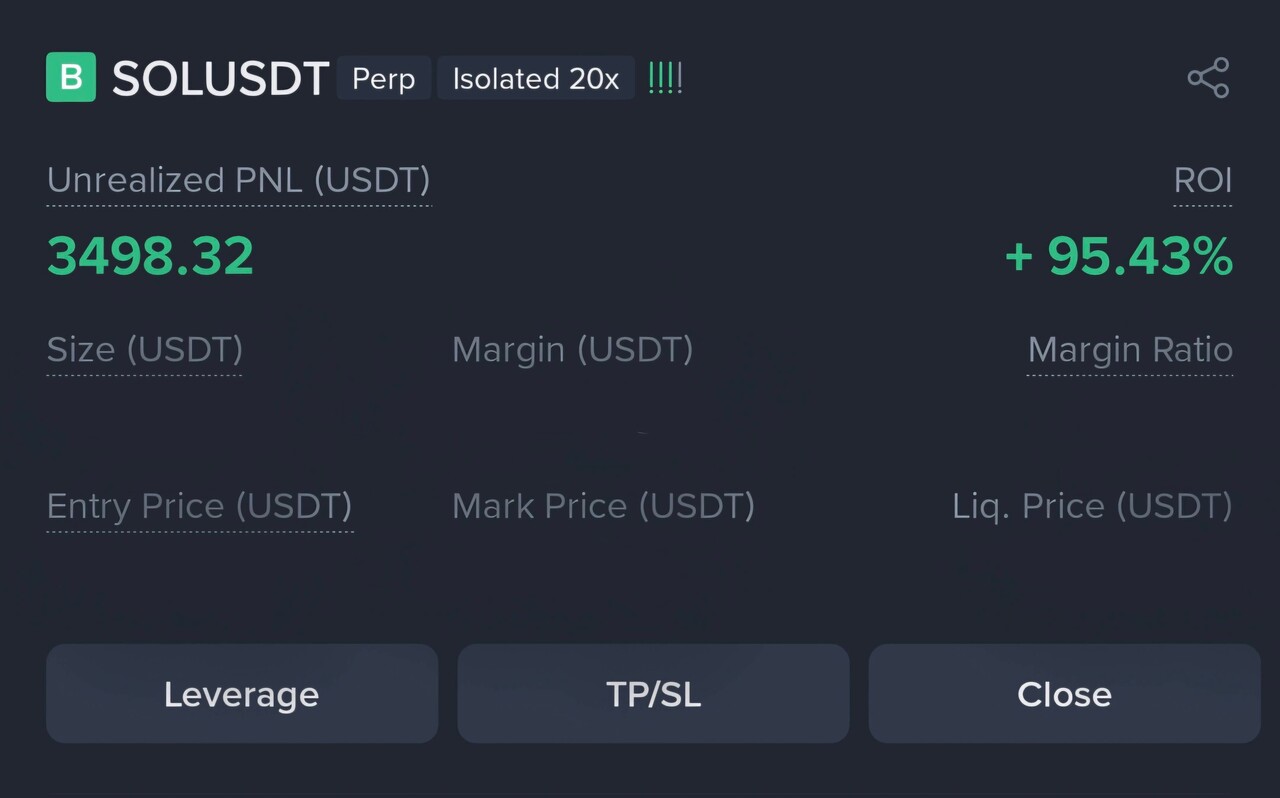Tap the Isolated 20x margin mode tag
The image size is (1280, 798).
point(536,79)
